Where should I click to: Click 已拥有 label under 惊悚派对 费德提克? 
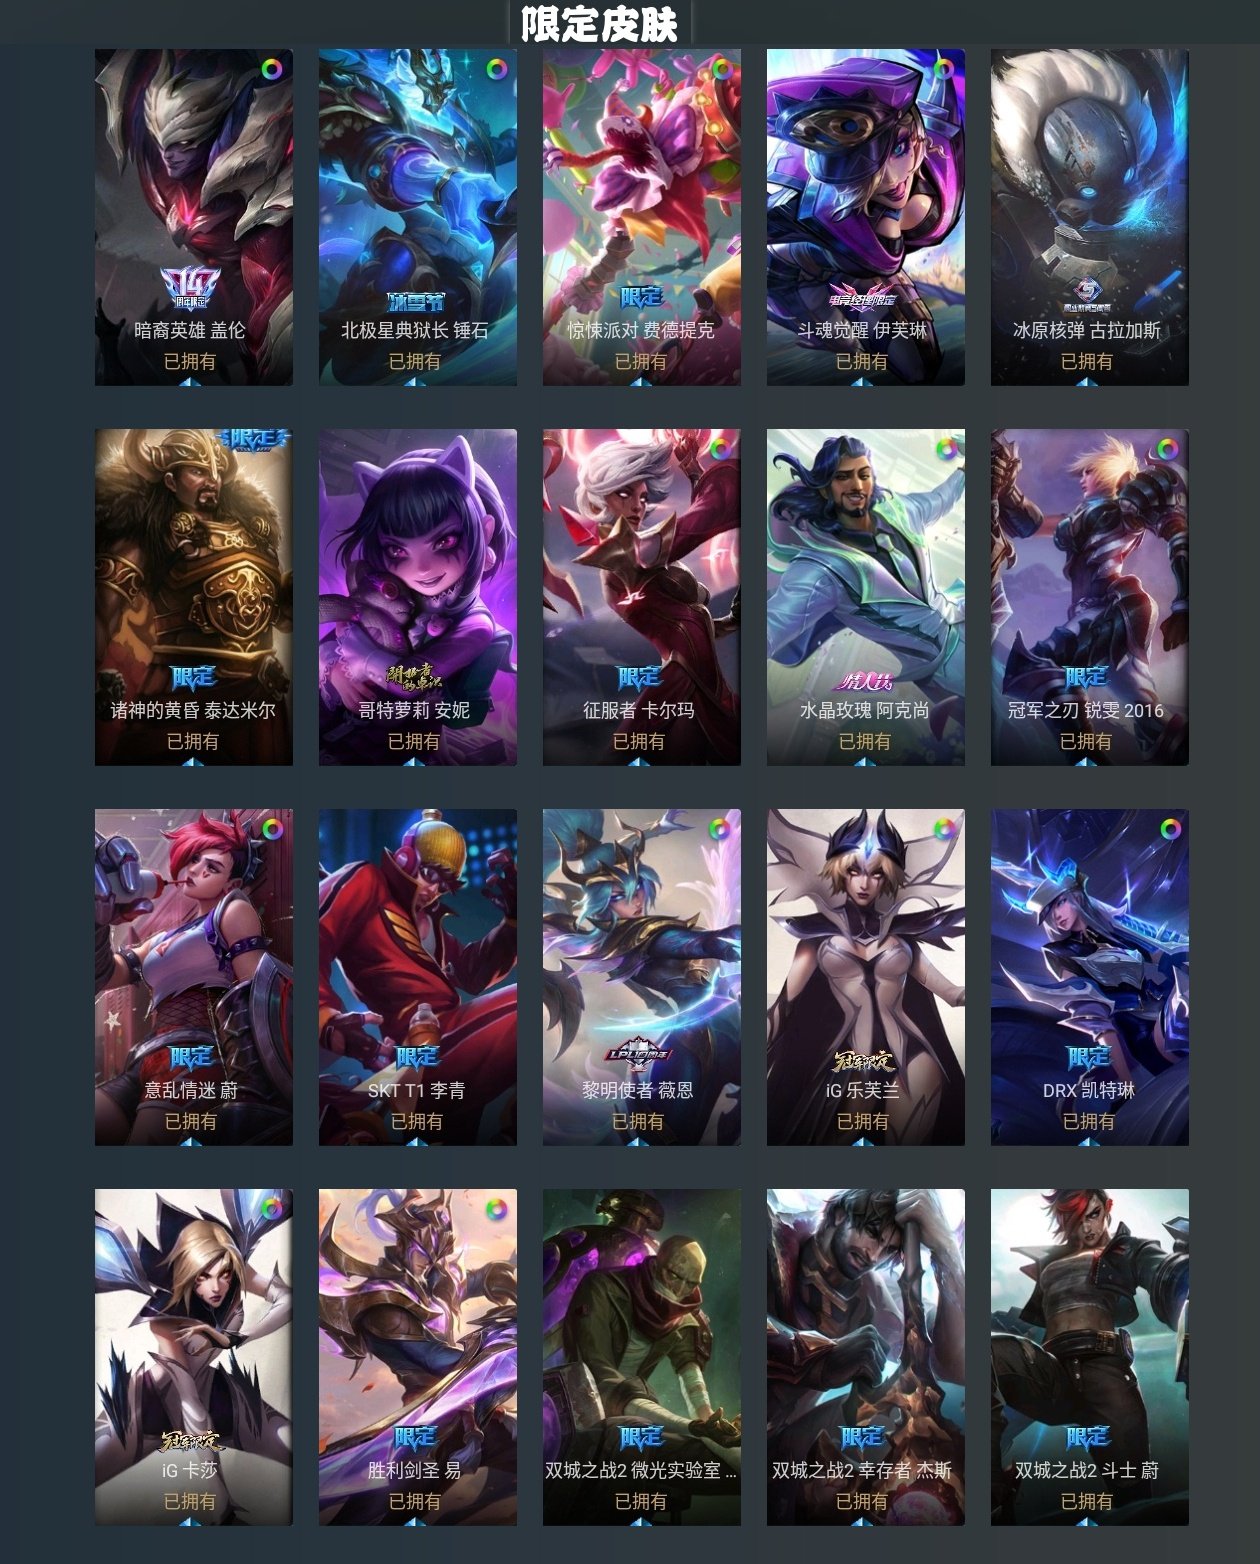coord(640,361)
